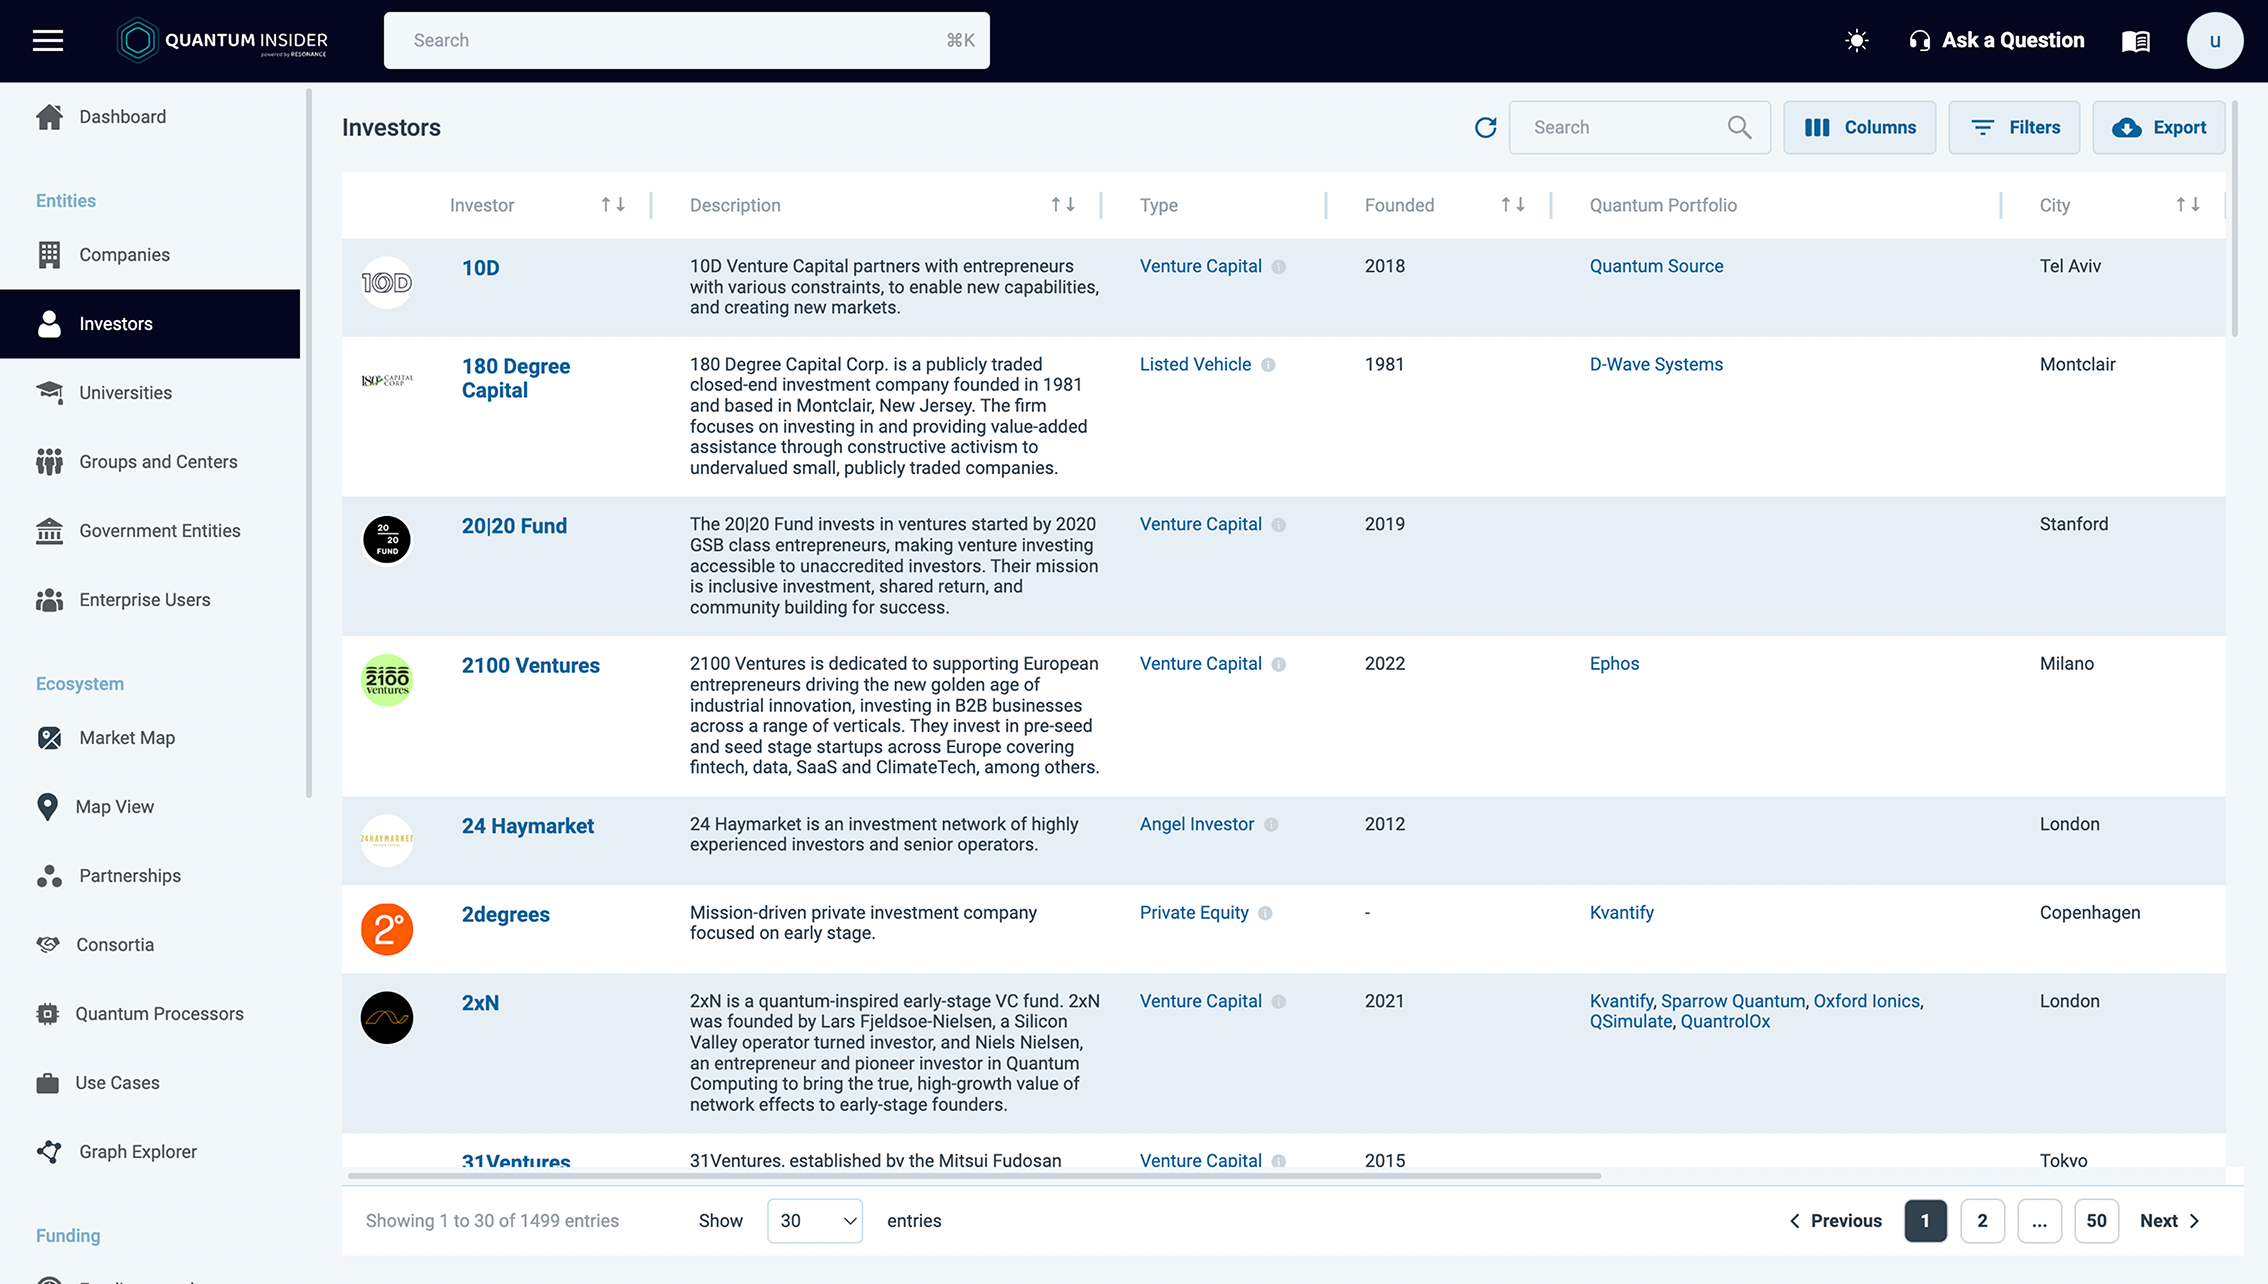The height and width of the screenshot is (1284, 2268).
Task: Select Investors sidebar item
Action: click(150, 324)
